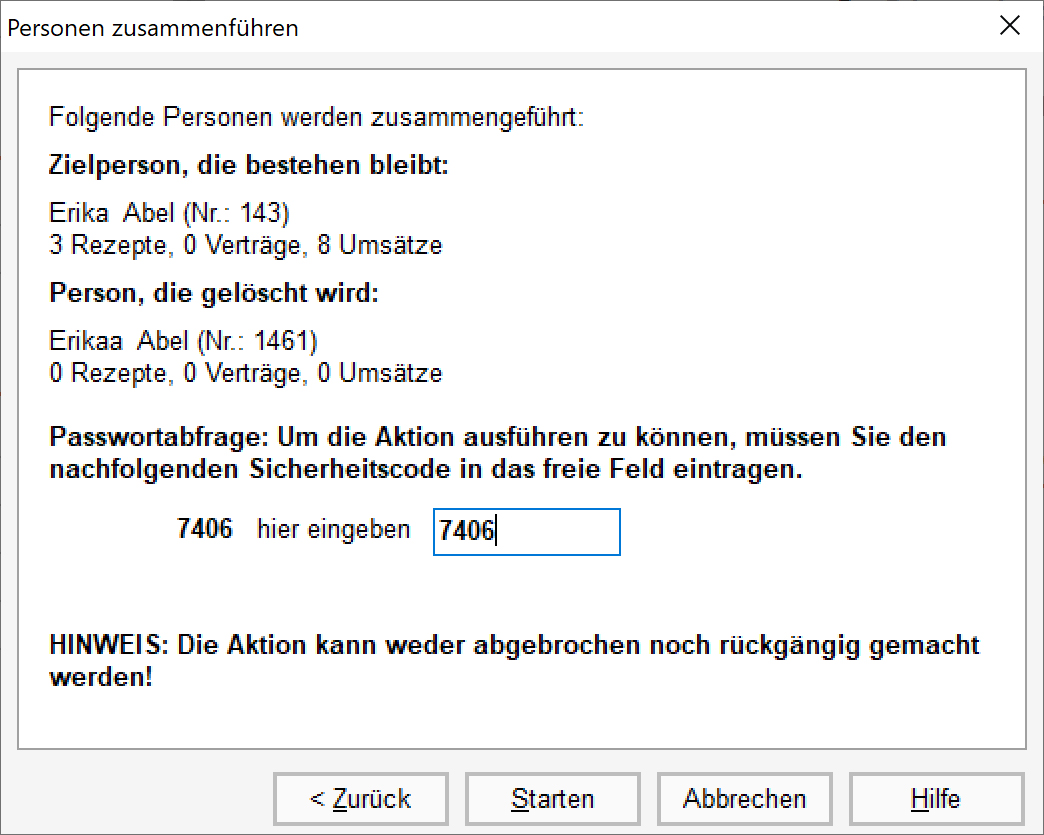This screenshot has height=835, width=1044.
Task: Select the "Erikaa Abel (Nr.: 1461)" line
Action: [x=183, y=342]
